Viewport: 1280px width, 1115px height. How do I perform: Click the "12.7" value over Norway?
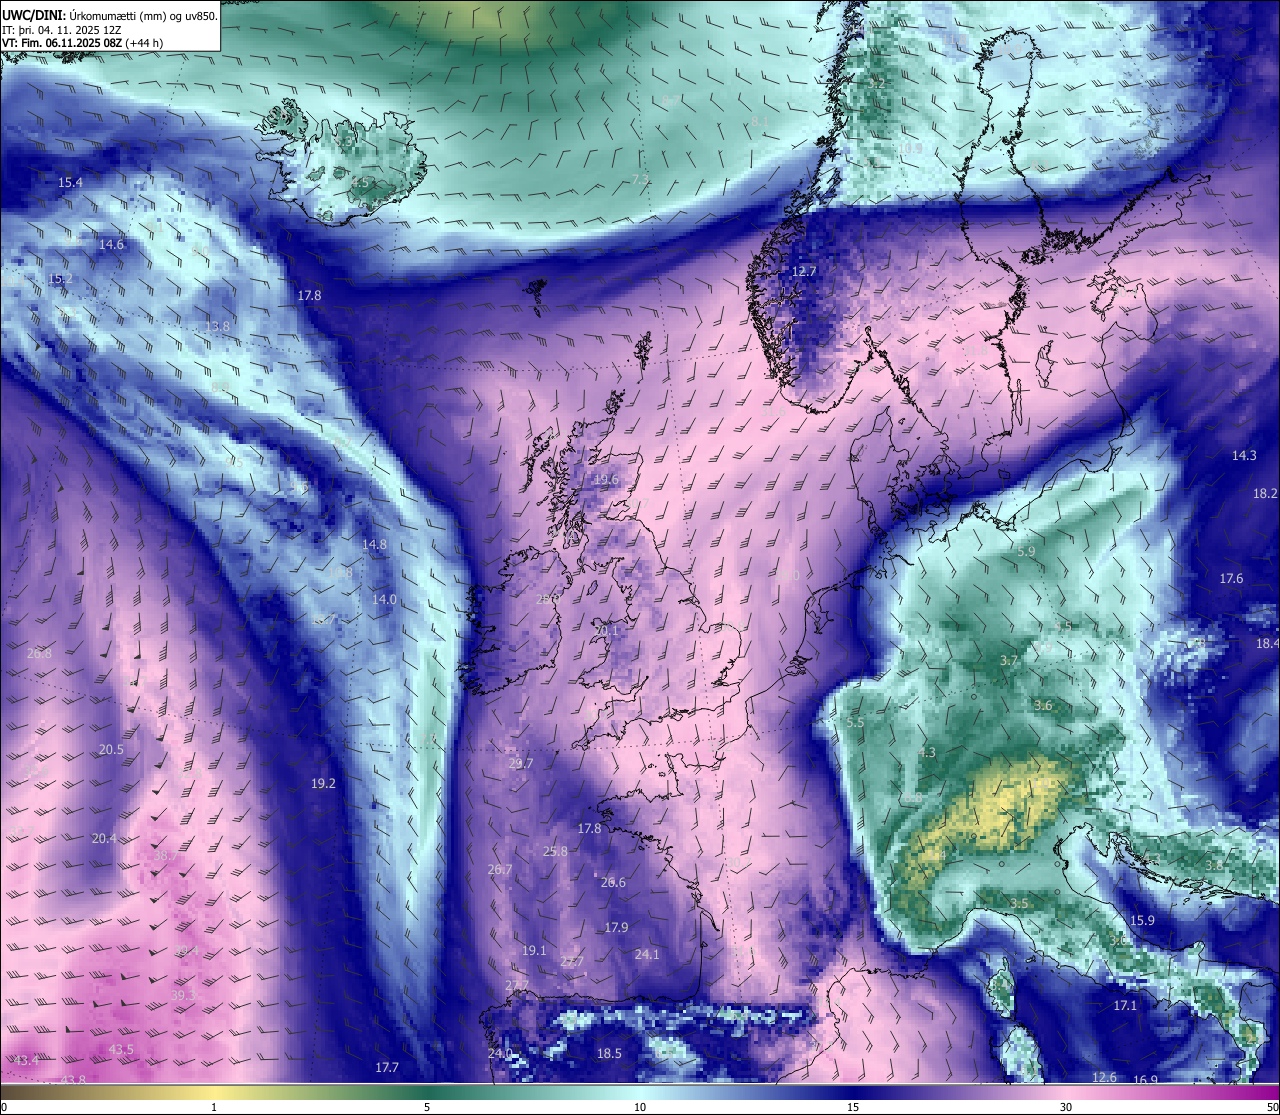tap(804, 272)
